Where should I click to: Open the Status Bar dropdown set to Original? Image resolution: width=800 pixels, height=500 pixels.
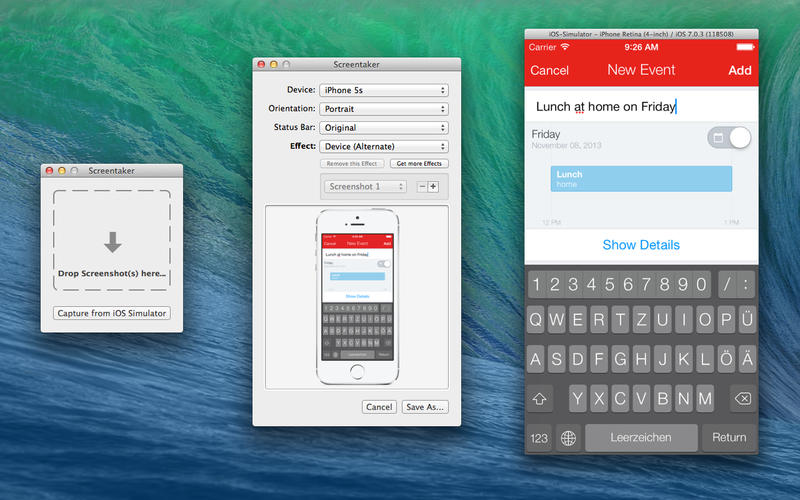(x=384, y=128)
